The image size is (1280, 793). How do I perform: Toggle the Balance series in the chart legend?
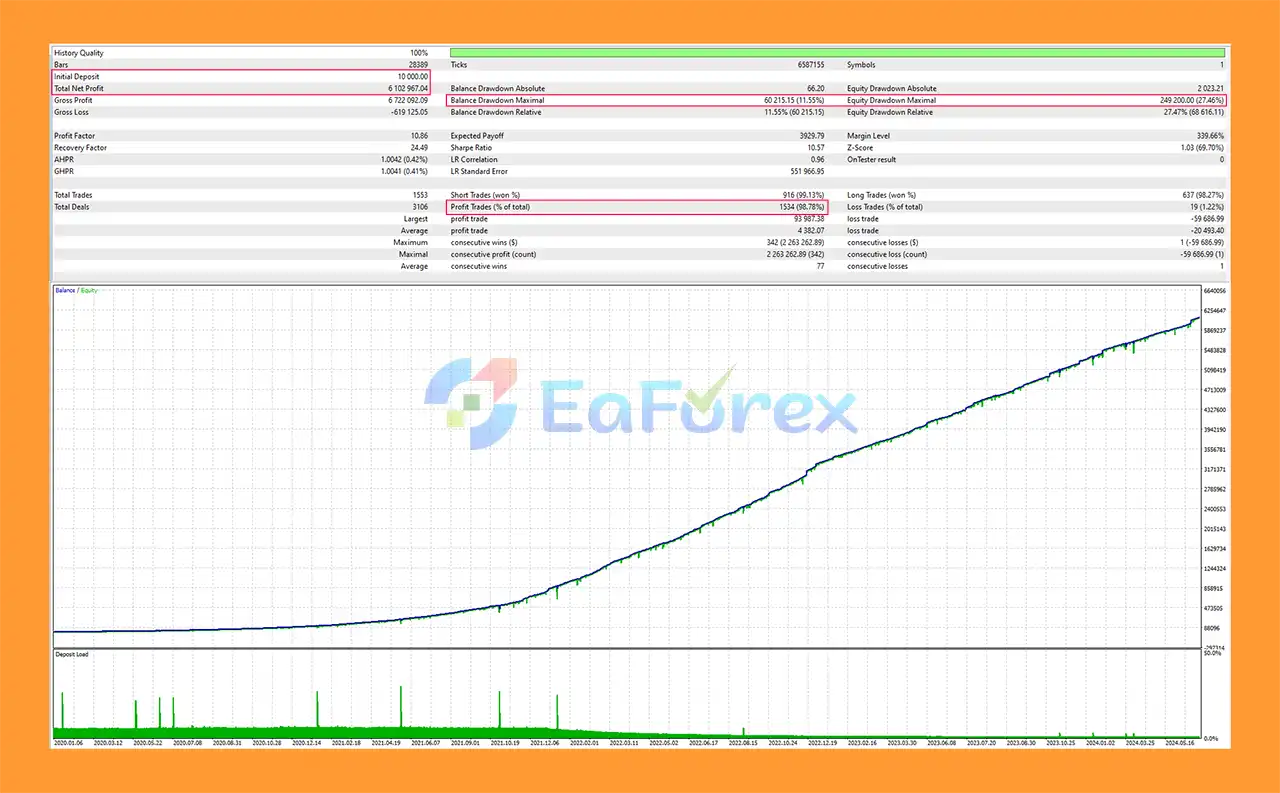(x=64, y=290)
